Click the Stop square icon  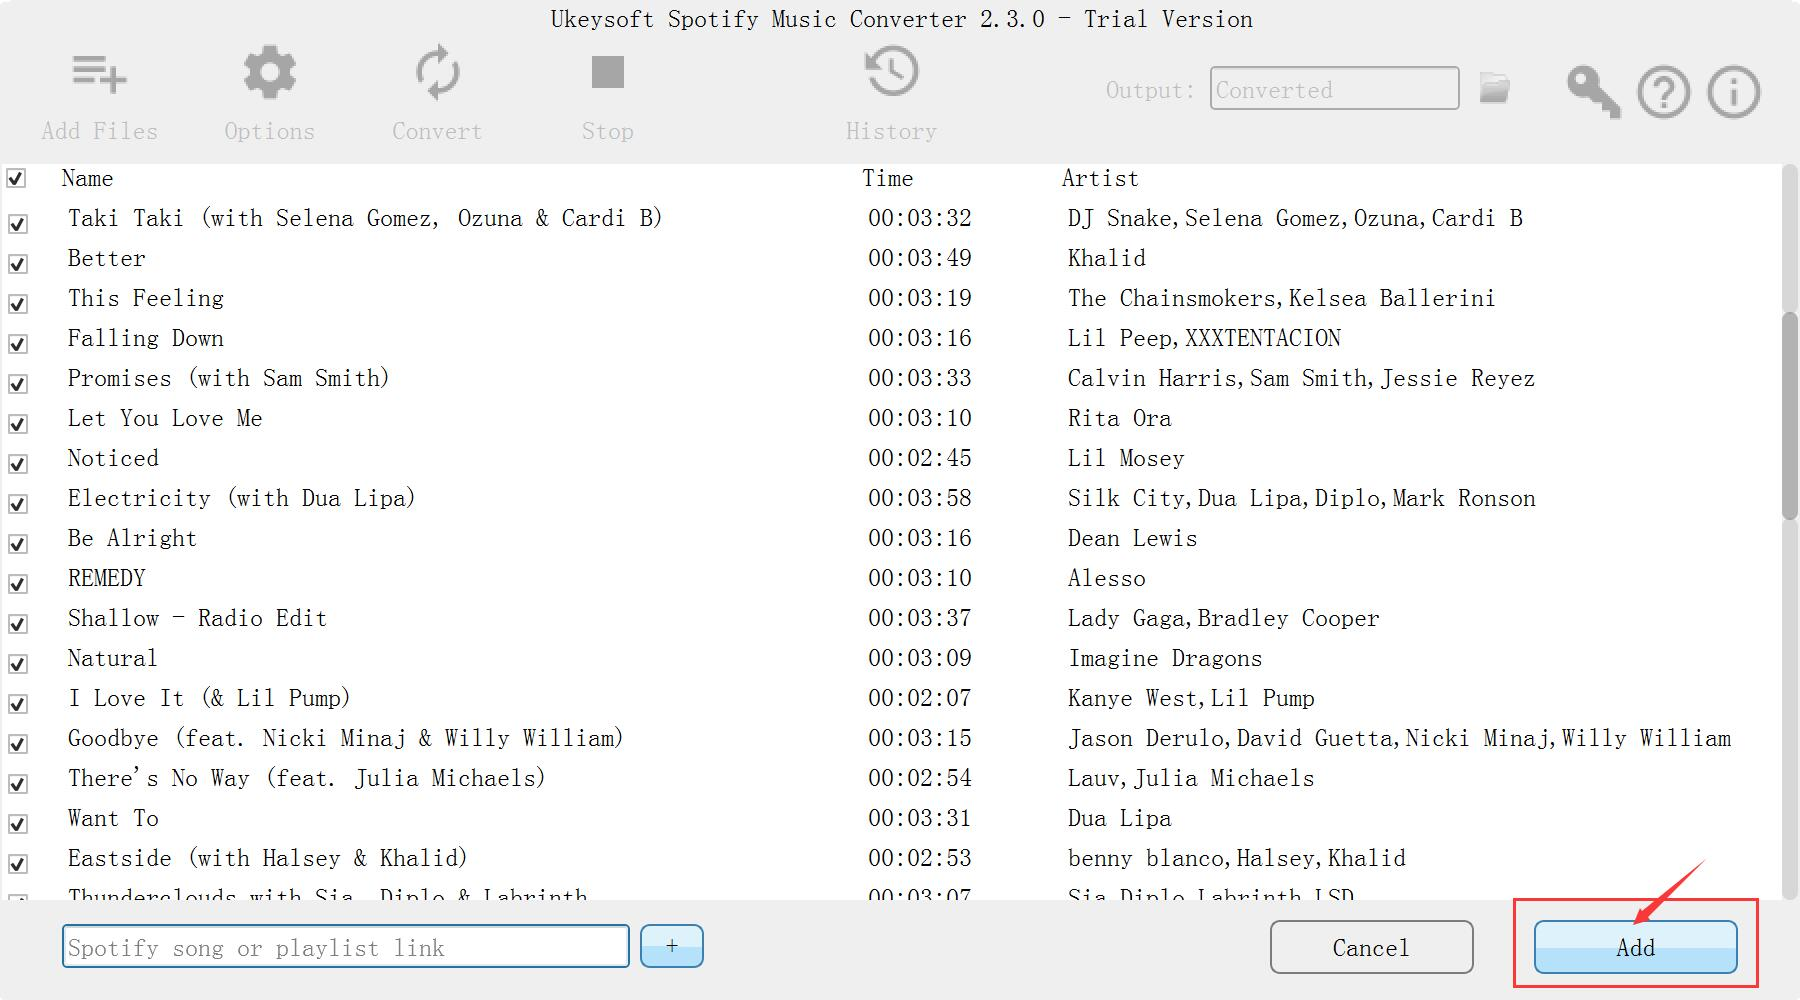608,72
